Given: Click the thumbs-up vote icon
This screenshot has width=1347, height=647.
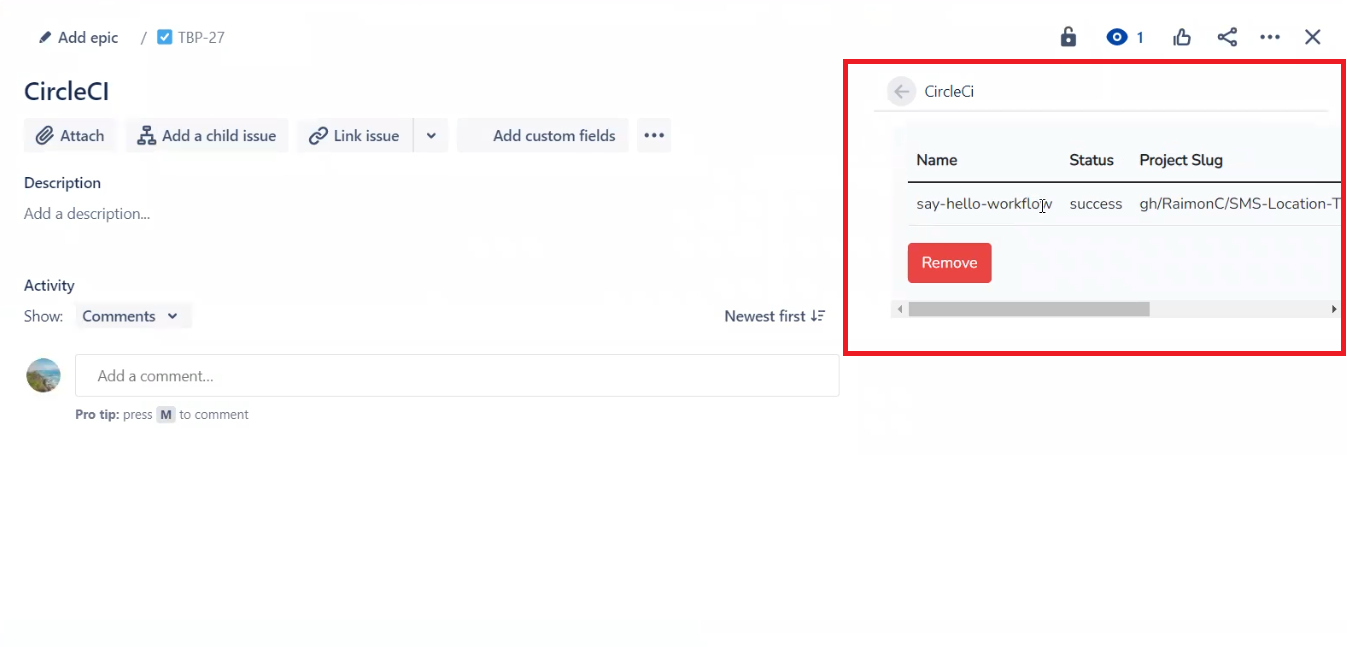Looking at the screenshot, I should pyautogui.click(x=1182, y=37).
